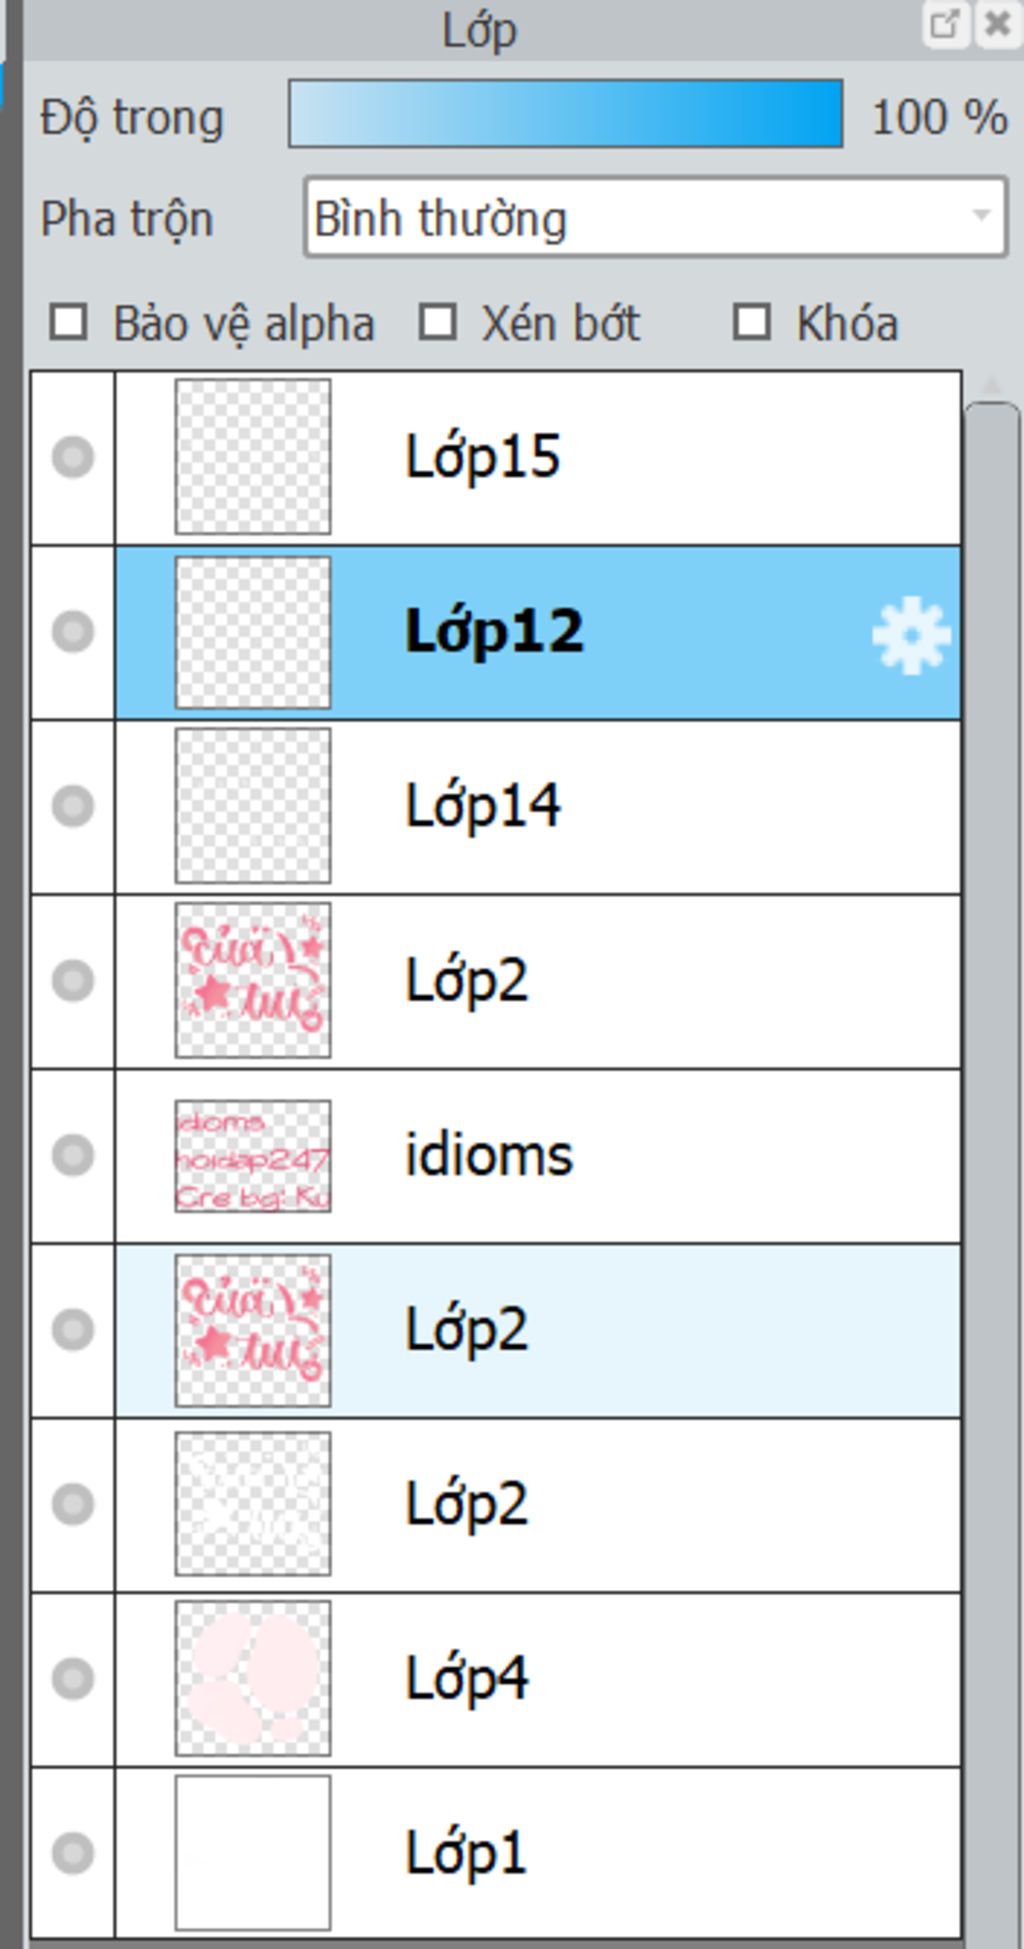Image resolution: width=1024 pixels, height=1949 pixels.
Task: Toggle visibility of Lớp1 layer
Action: click(73, 1853)
